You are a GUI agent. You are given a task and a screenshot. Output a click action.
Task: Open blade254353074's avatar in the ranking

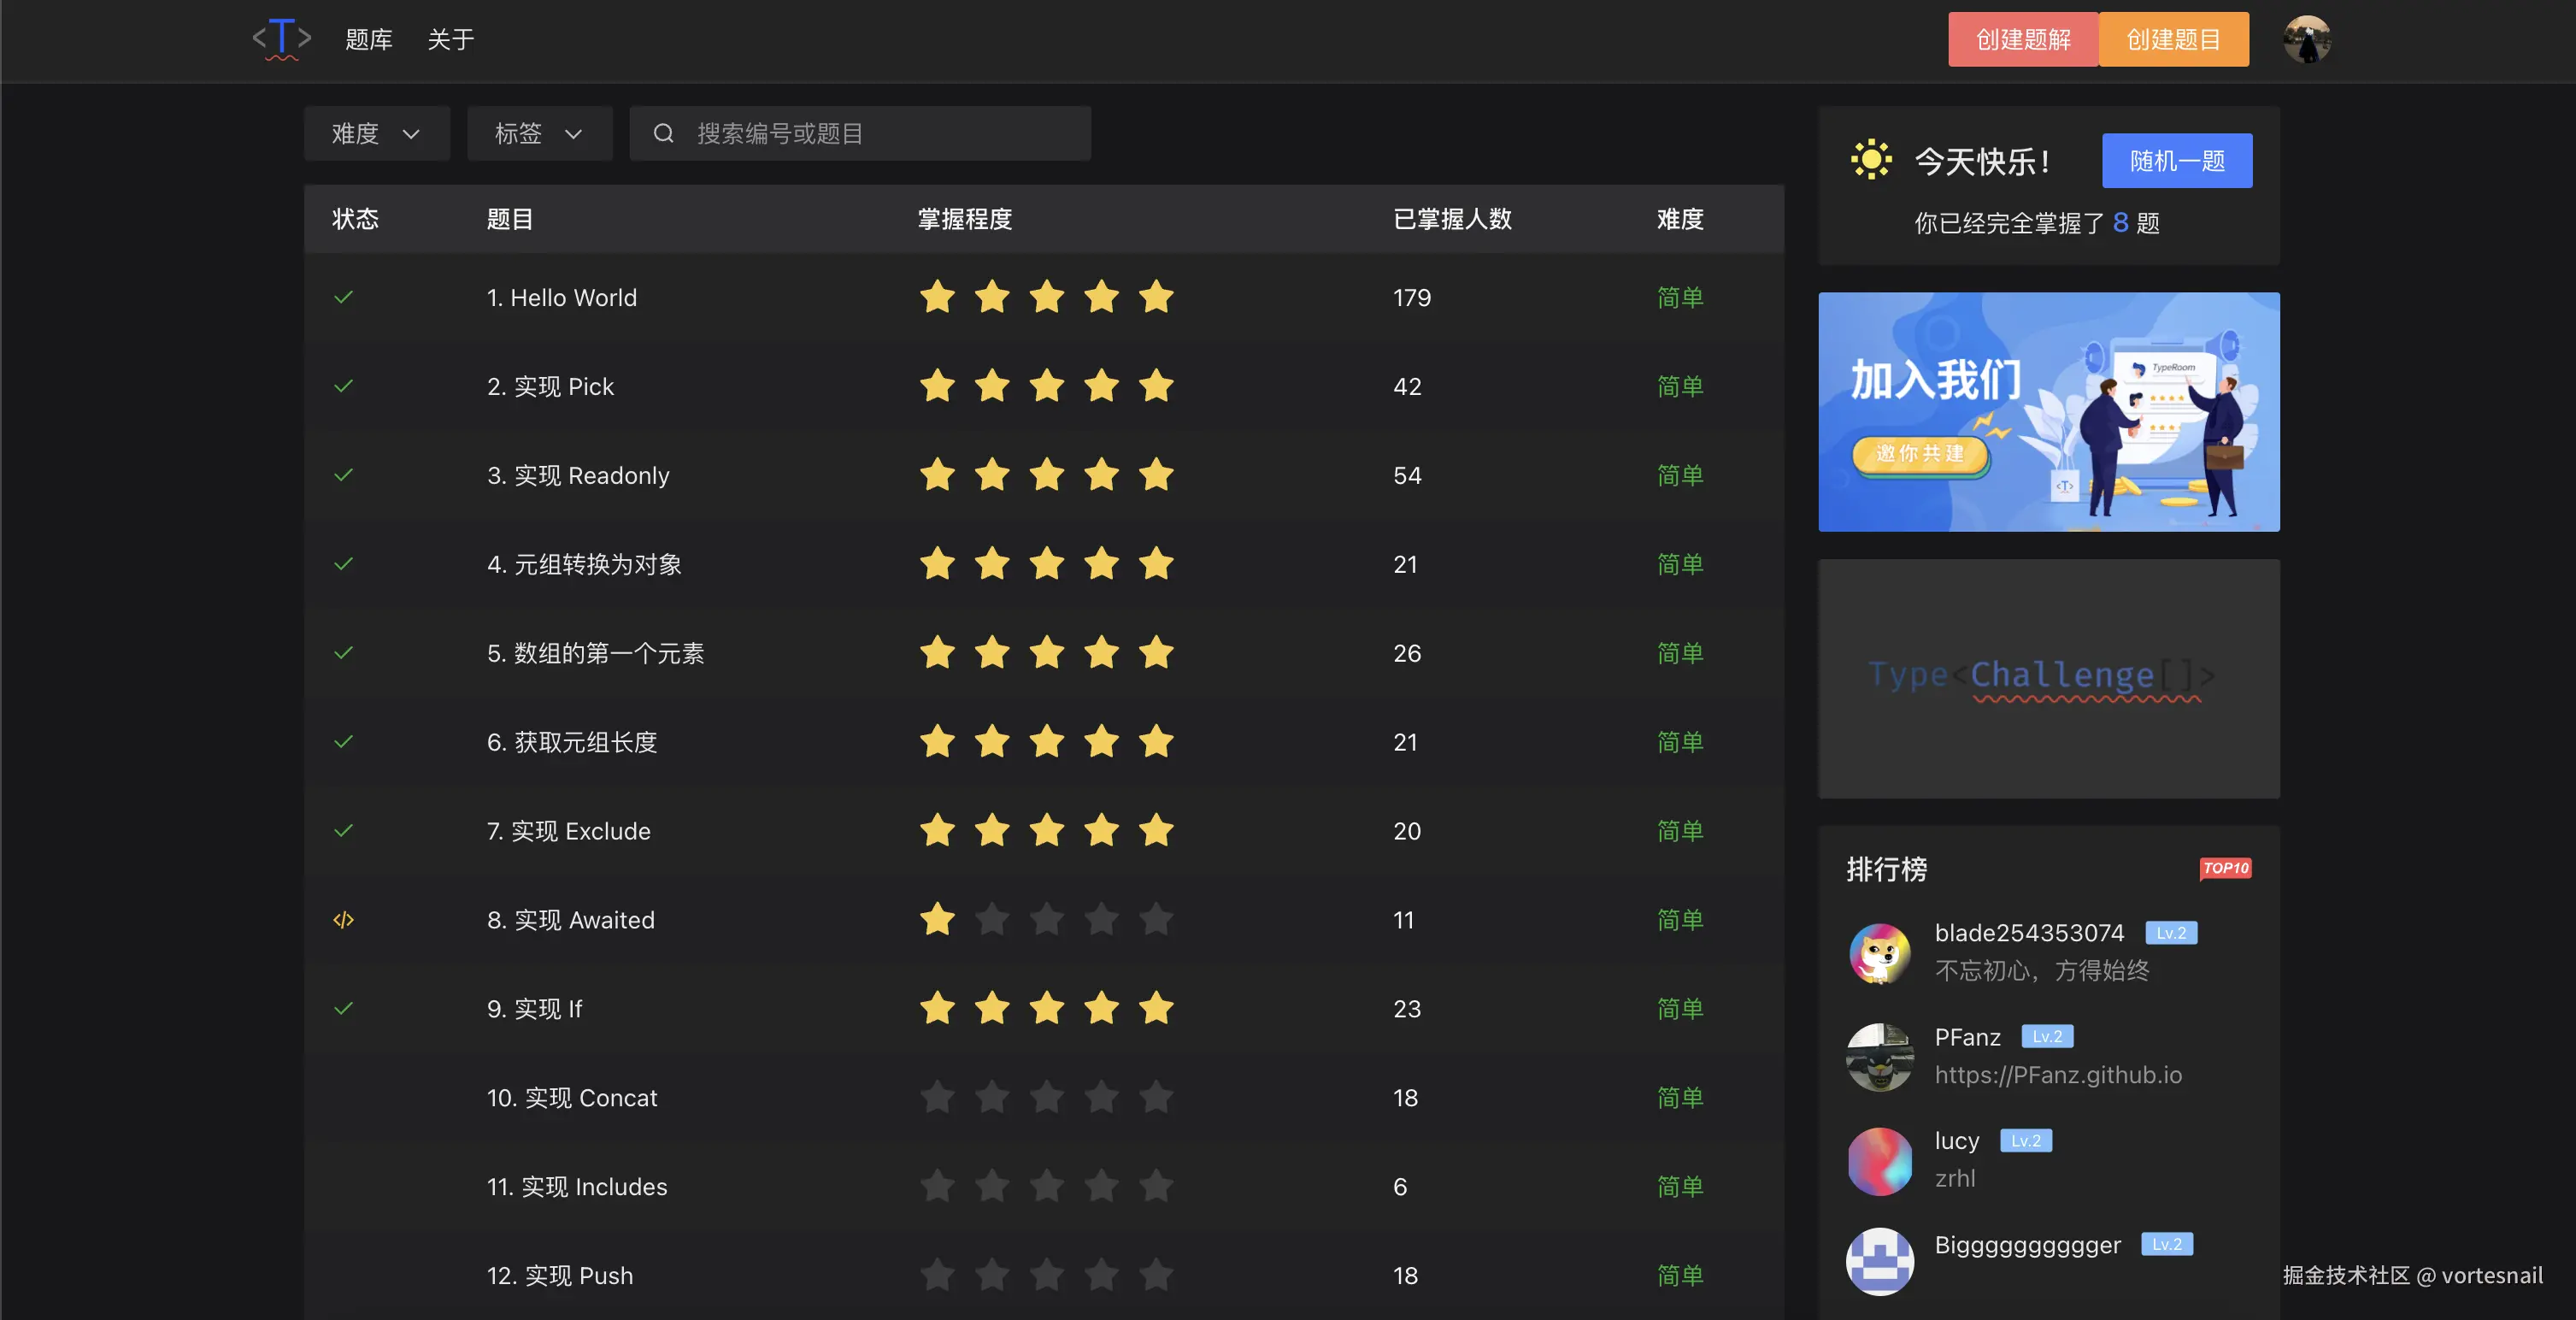[x=1879, y=953]
